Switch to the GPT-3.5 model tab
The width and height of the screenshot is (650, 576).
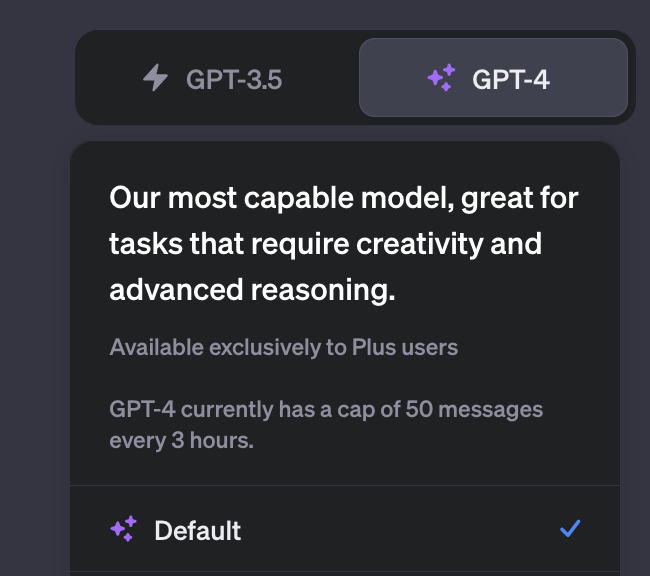click(x=213, y=78)
